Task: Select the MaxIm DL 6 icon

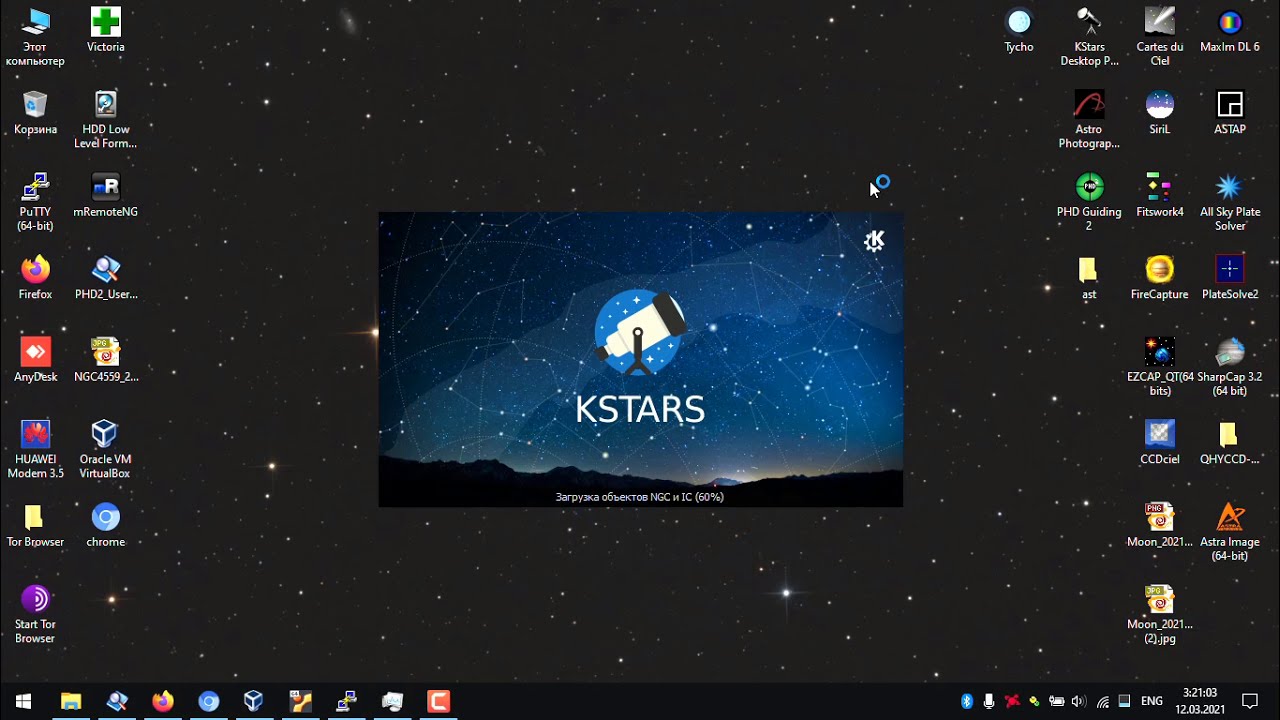Action: coord(1230,31)
